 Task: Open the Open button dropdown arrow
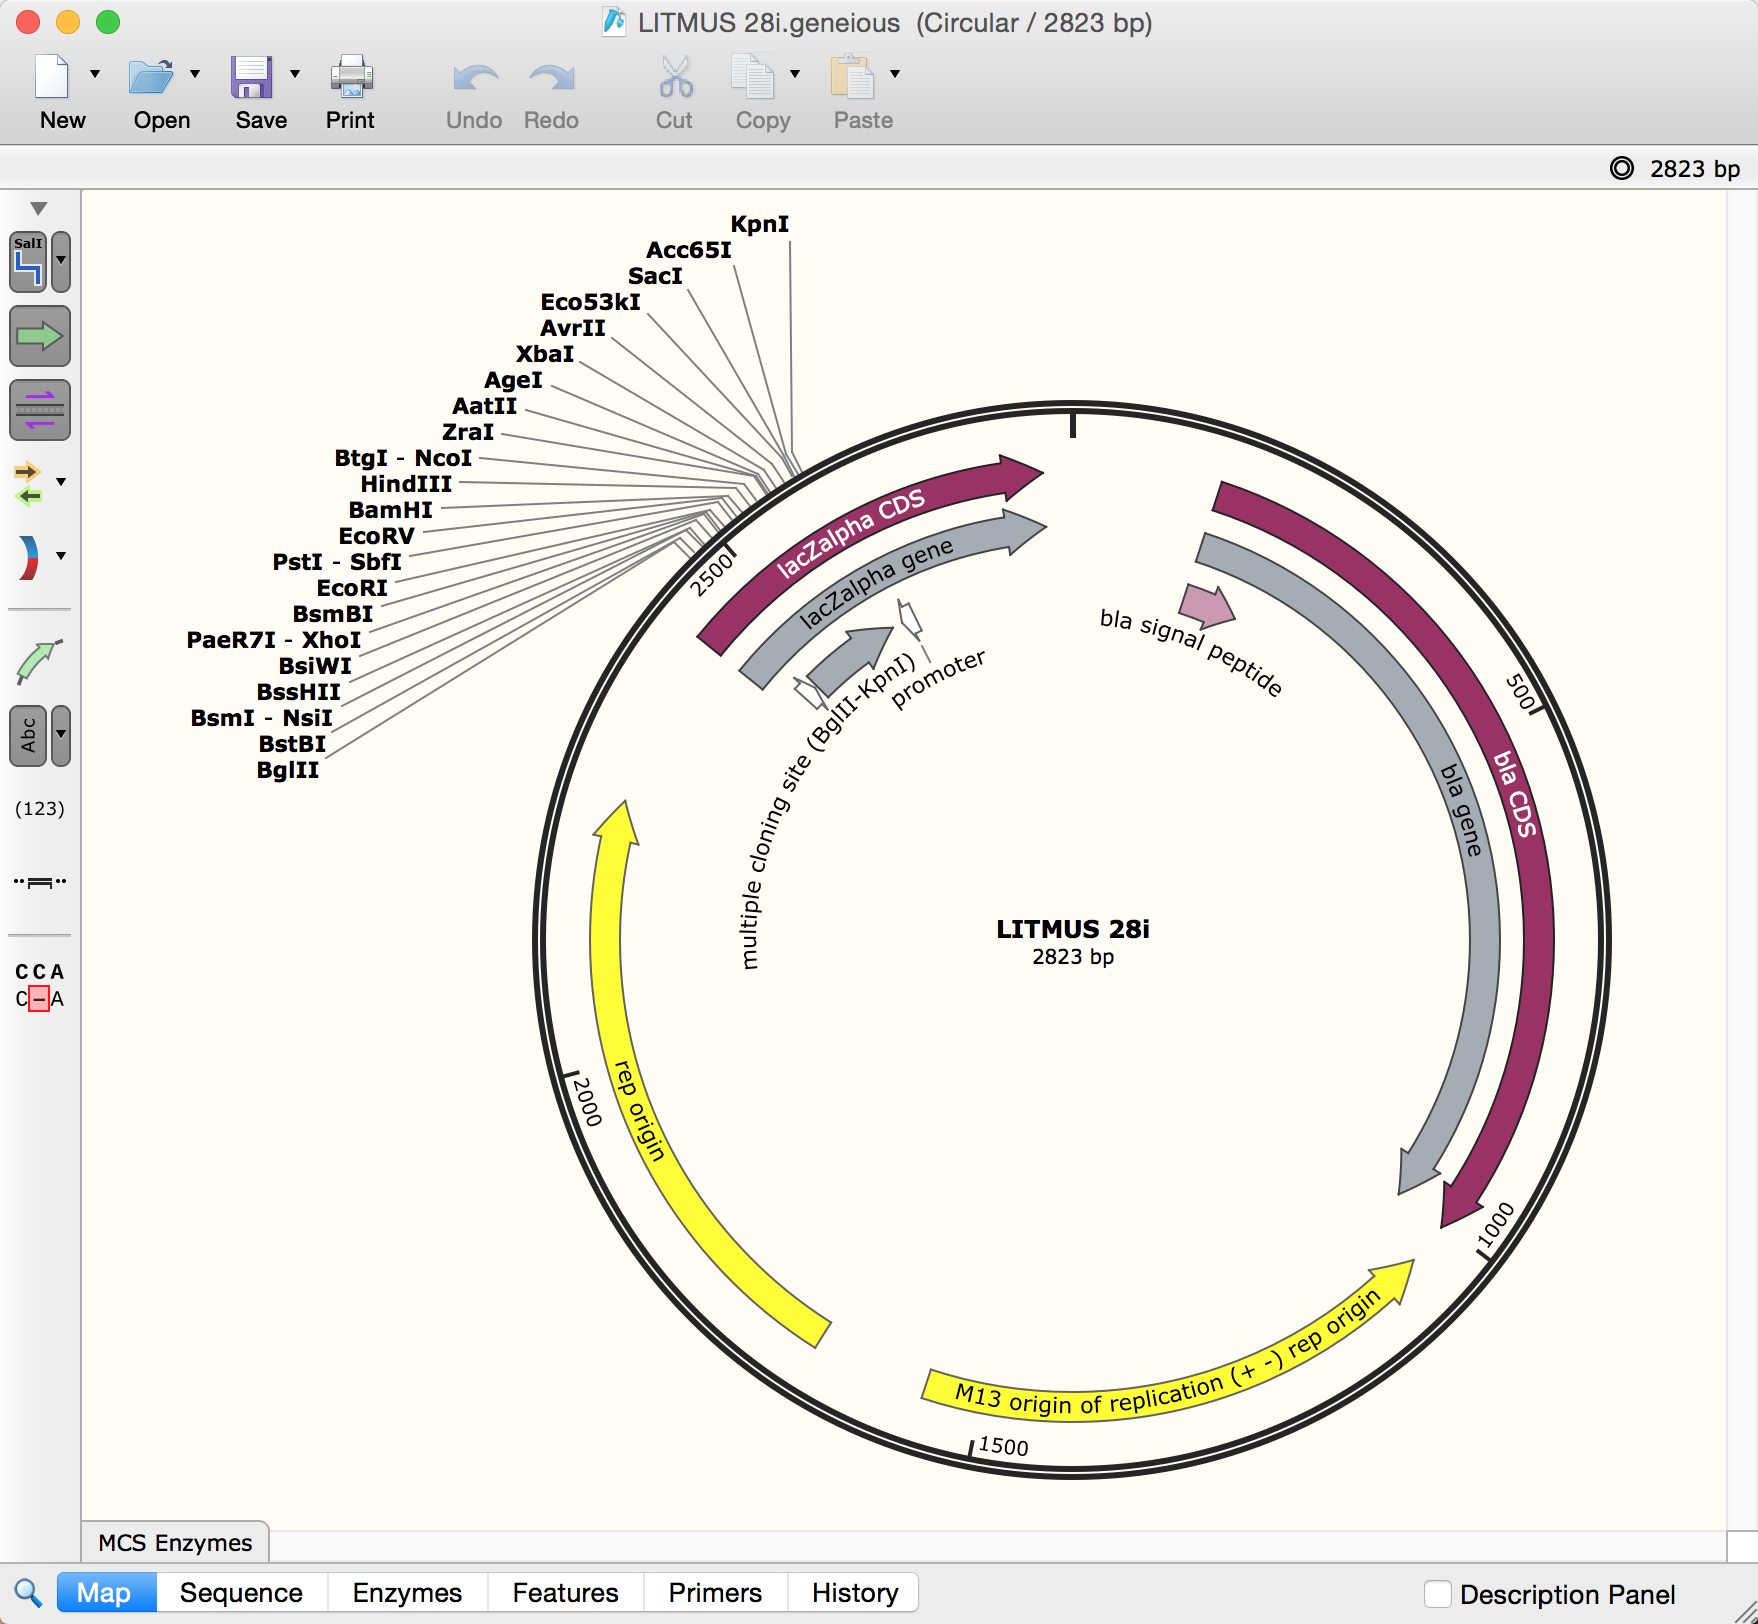tap(195, 73)
